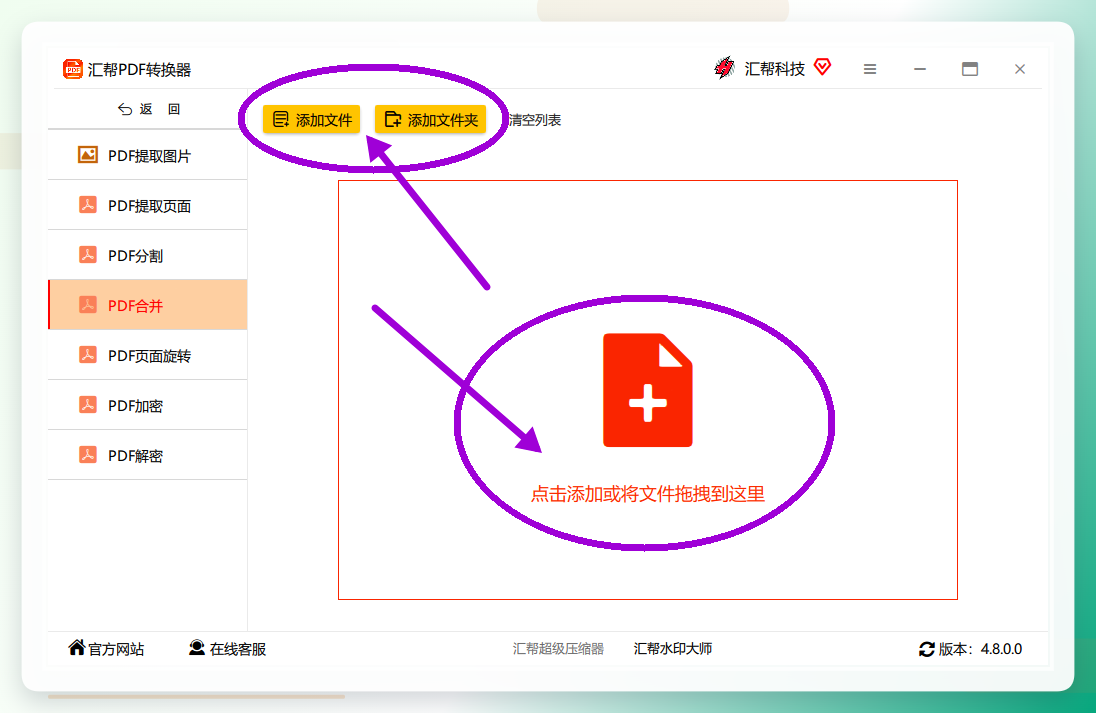Close the 汇帮PDF转换器 window
Screen dimensions: 1096x713
click(x=1020, y=69)
